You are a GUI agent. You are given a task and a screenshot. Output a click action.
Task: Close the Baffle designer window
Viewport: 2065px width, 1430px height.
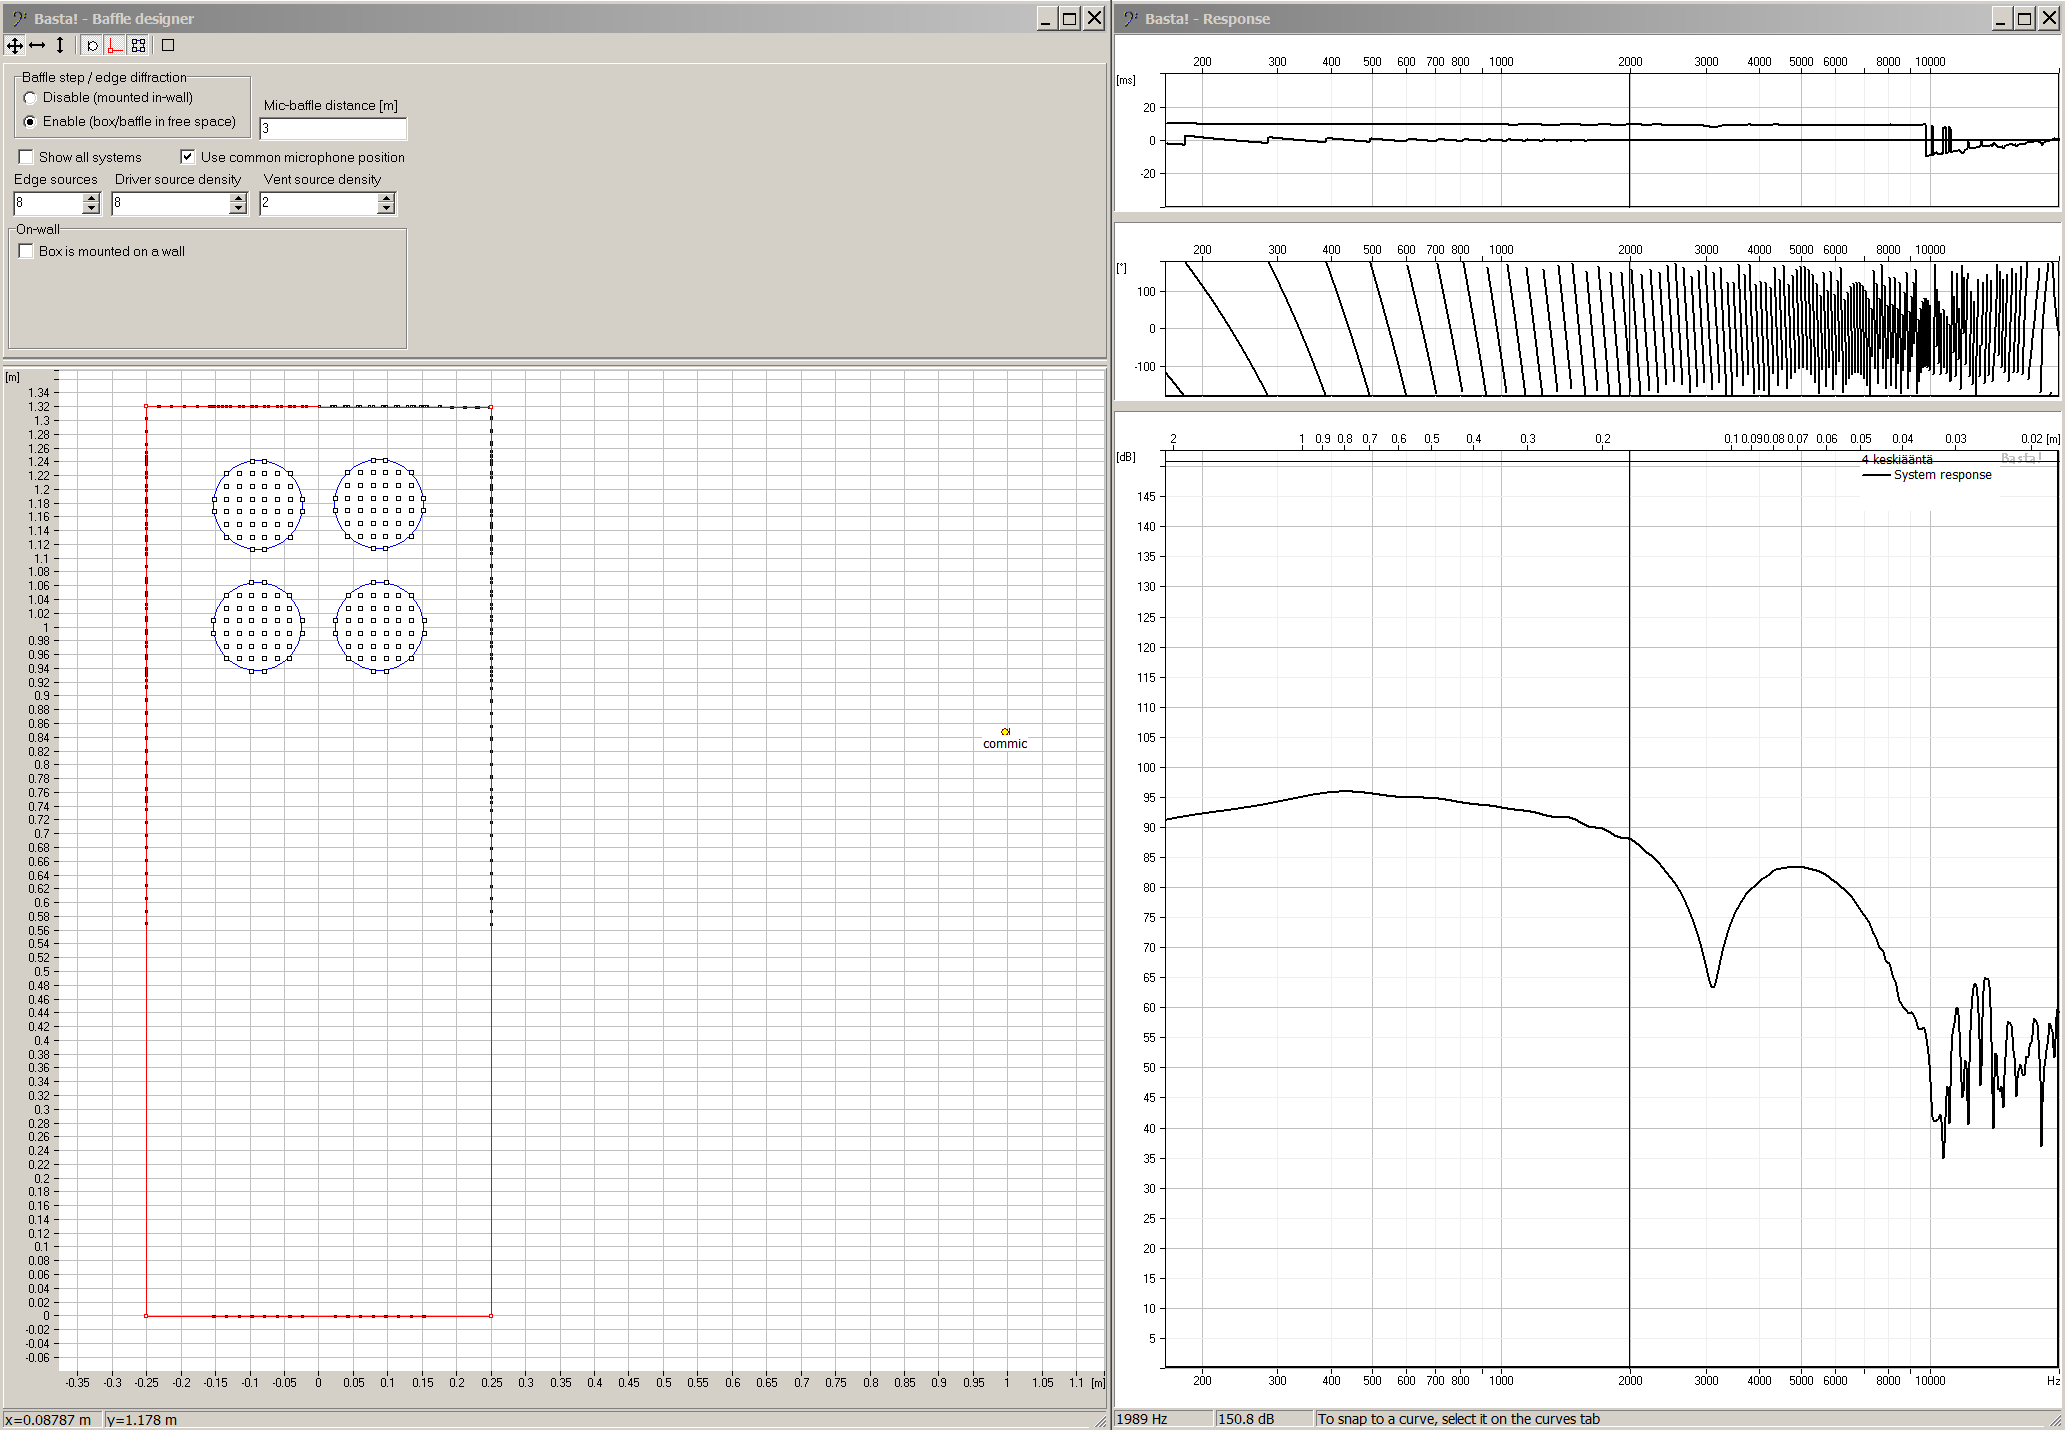pos(1095,18)
